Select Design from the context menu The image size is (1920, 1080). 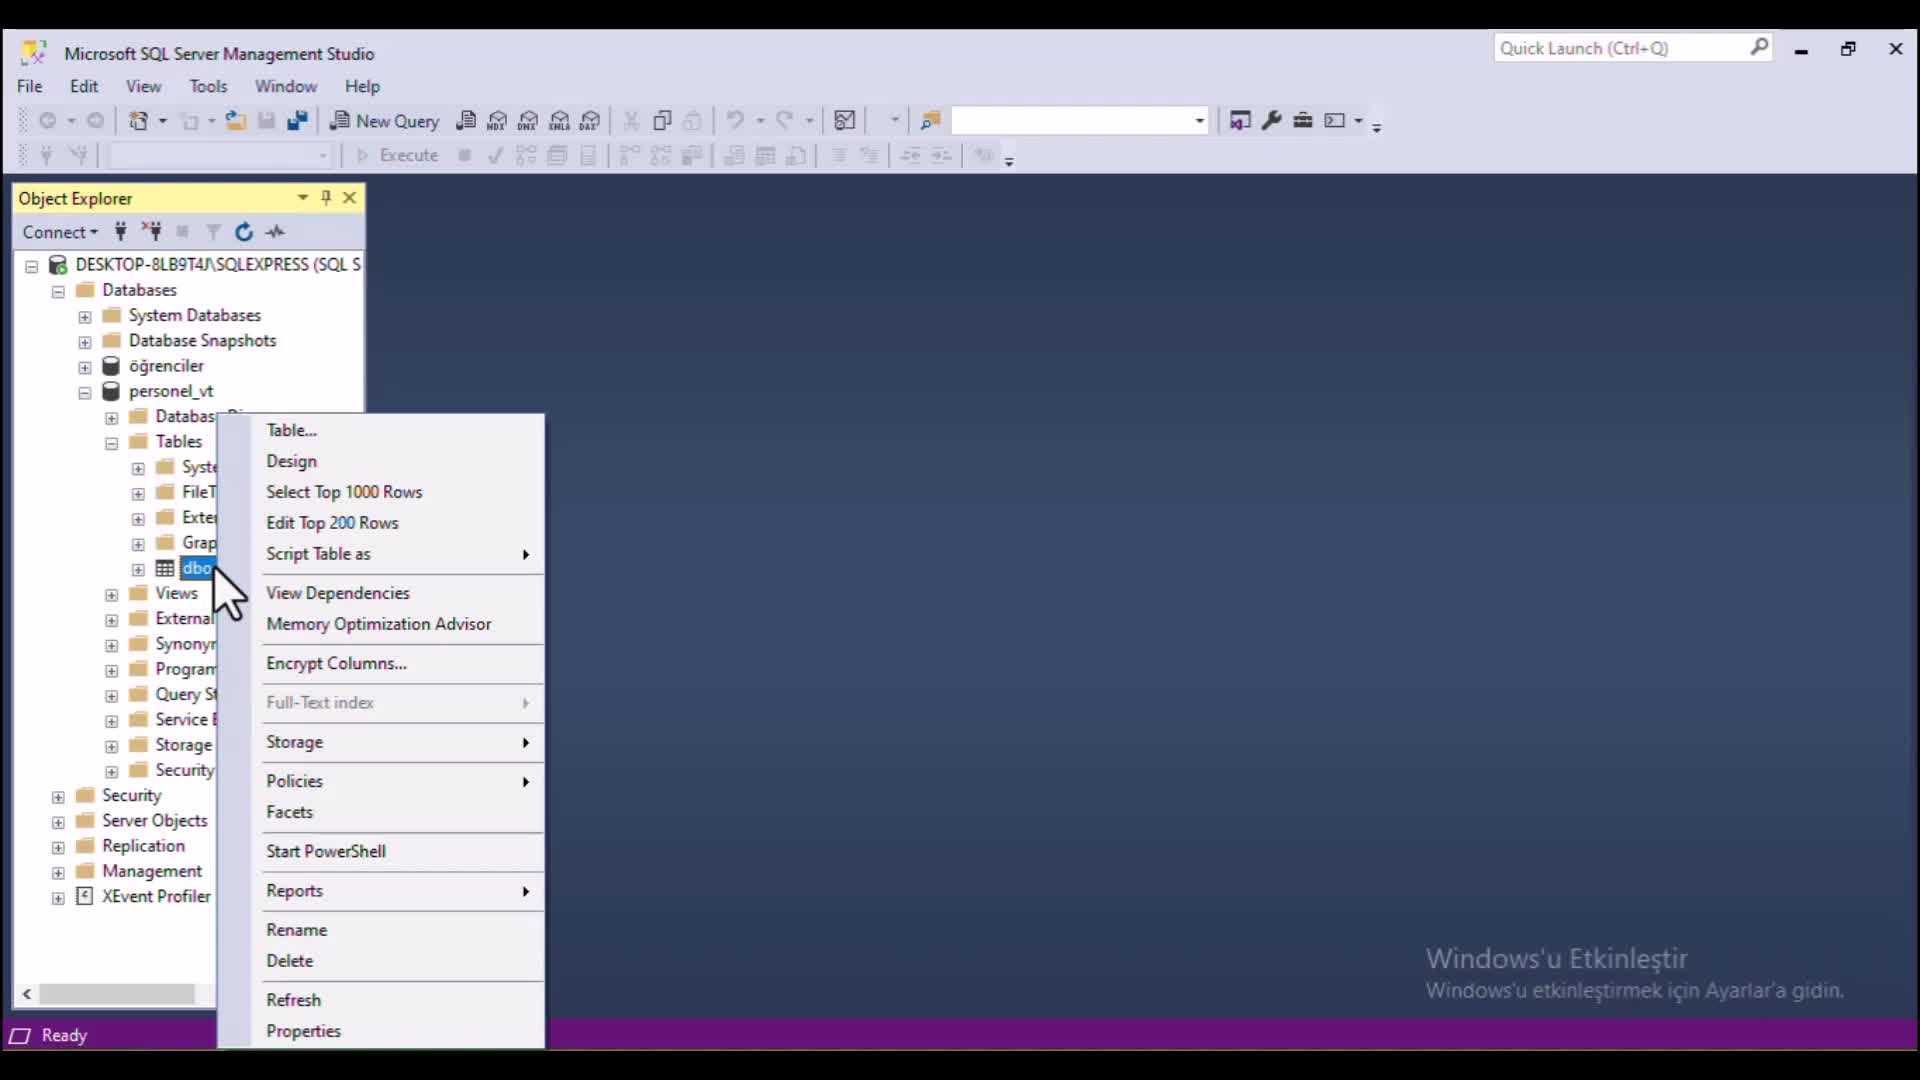pos(291,460)
